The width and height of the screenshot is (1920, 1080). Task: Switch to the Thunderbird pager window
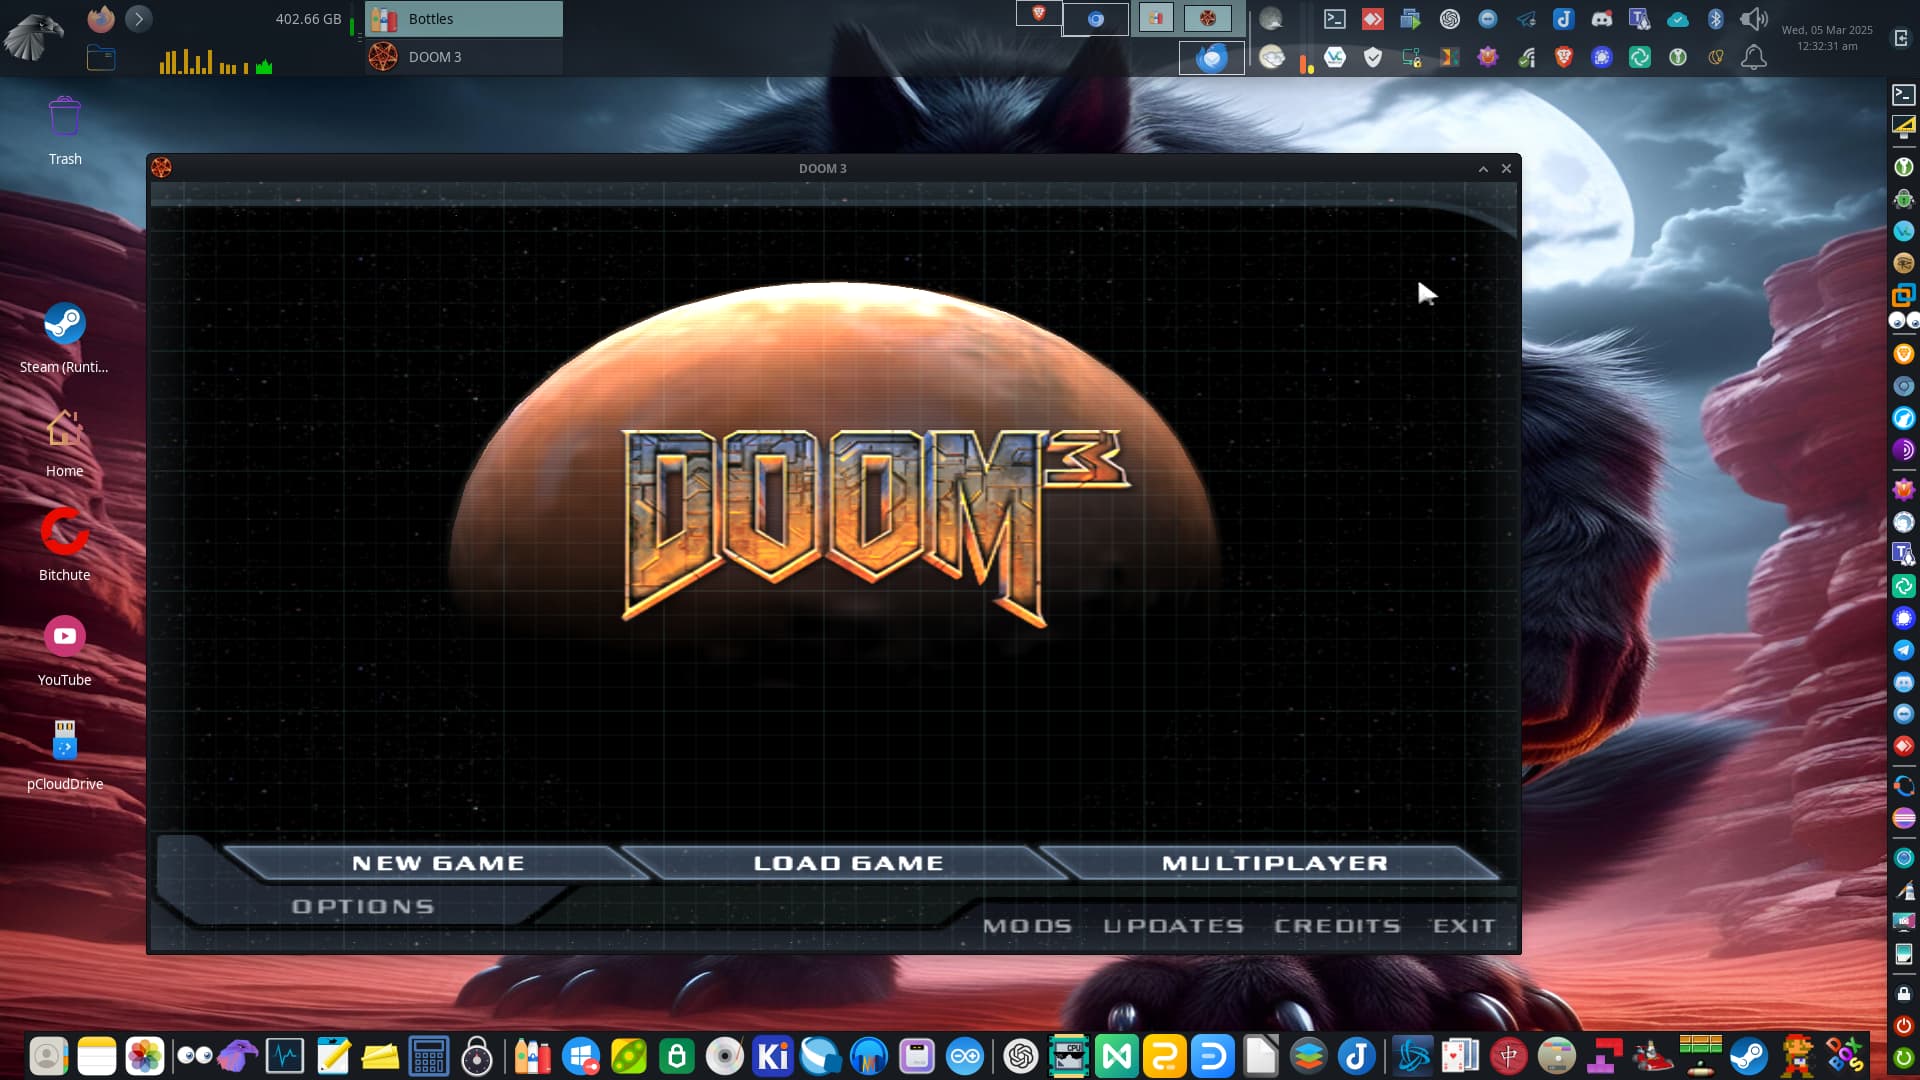(1212, 58)
